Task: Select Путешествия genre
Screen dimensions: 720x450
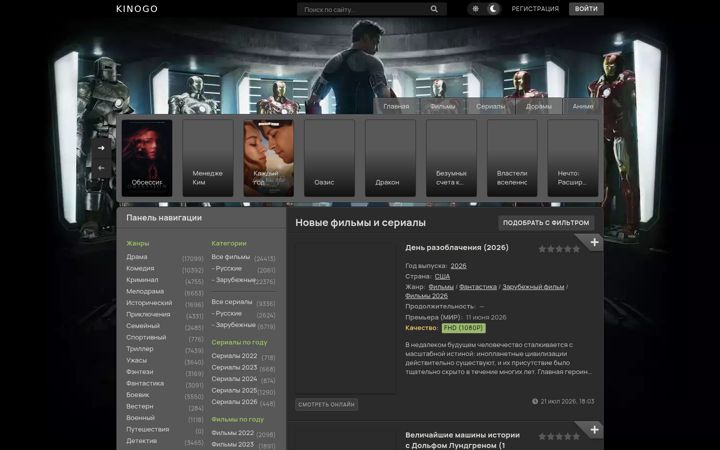Action: [147, 429]
